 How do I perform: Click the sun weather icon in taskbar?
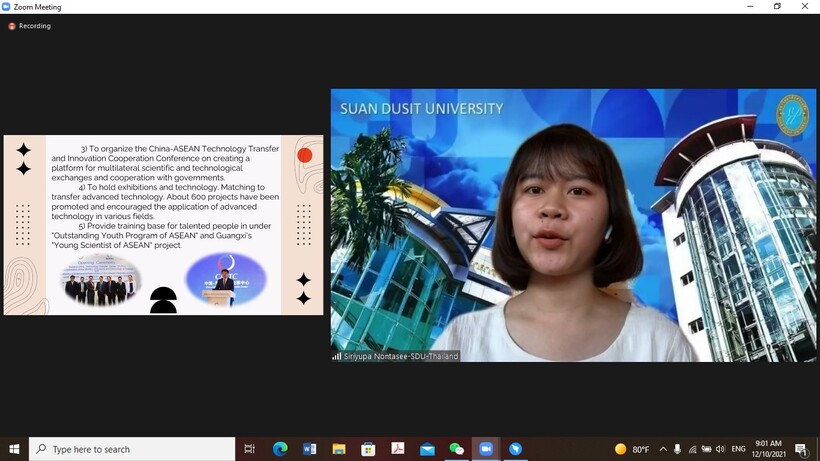click(x=621, y=449)
